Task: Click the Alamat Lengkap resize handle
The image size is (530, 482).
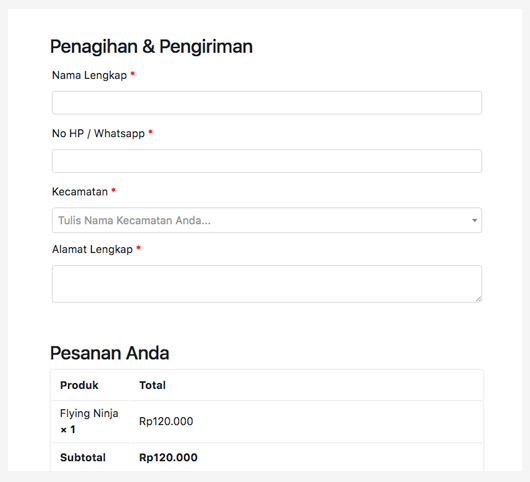Action: [x=478, y=299]
